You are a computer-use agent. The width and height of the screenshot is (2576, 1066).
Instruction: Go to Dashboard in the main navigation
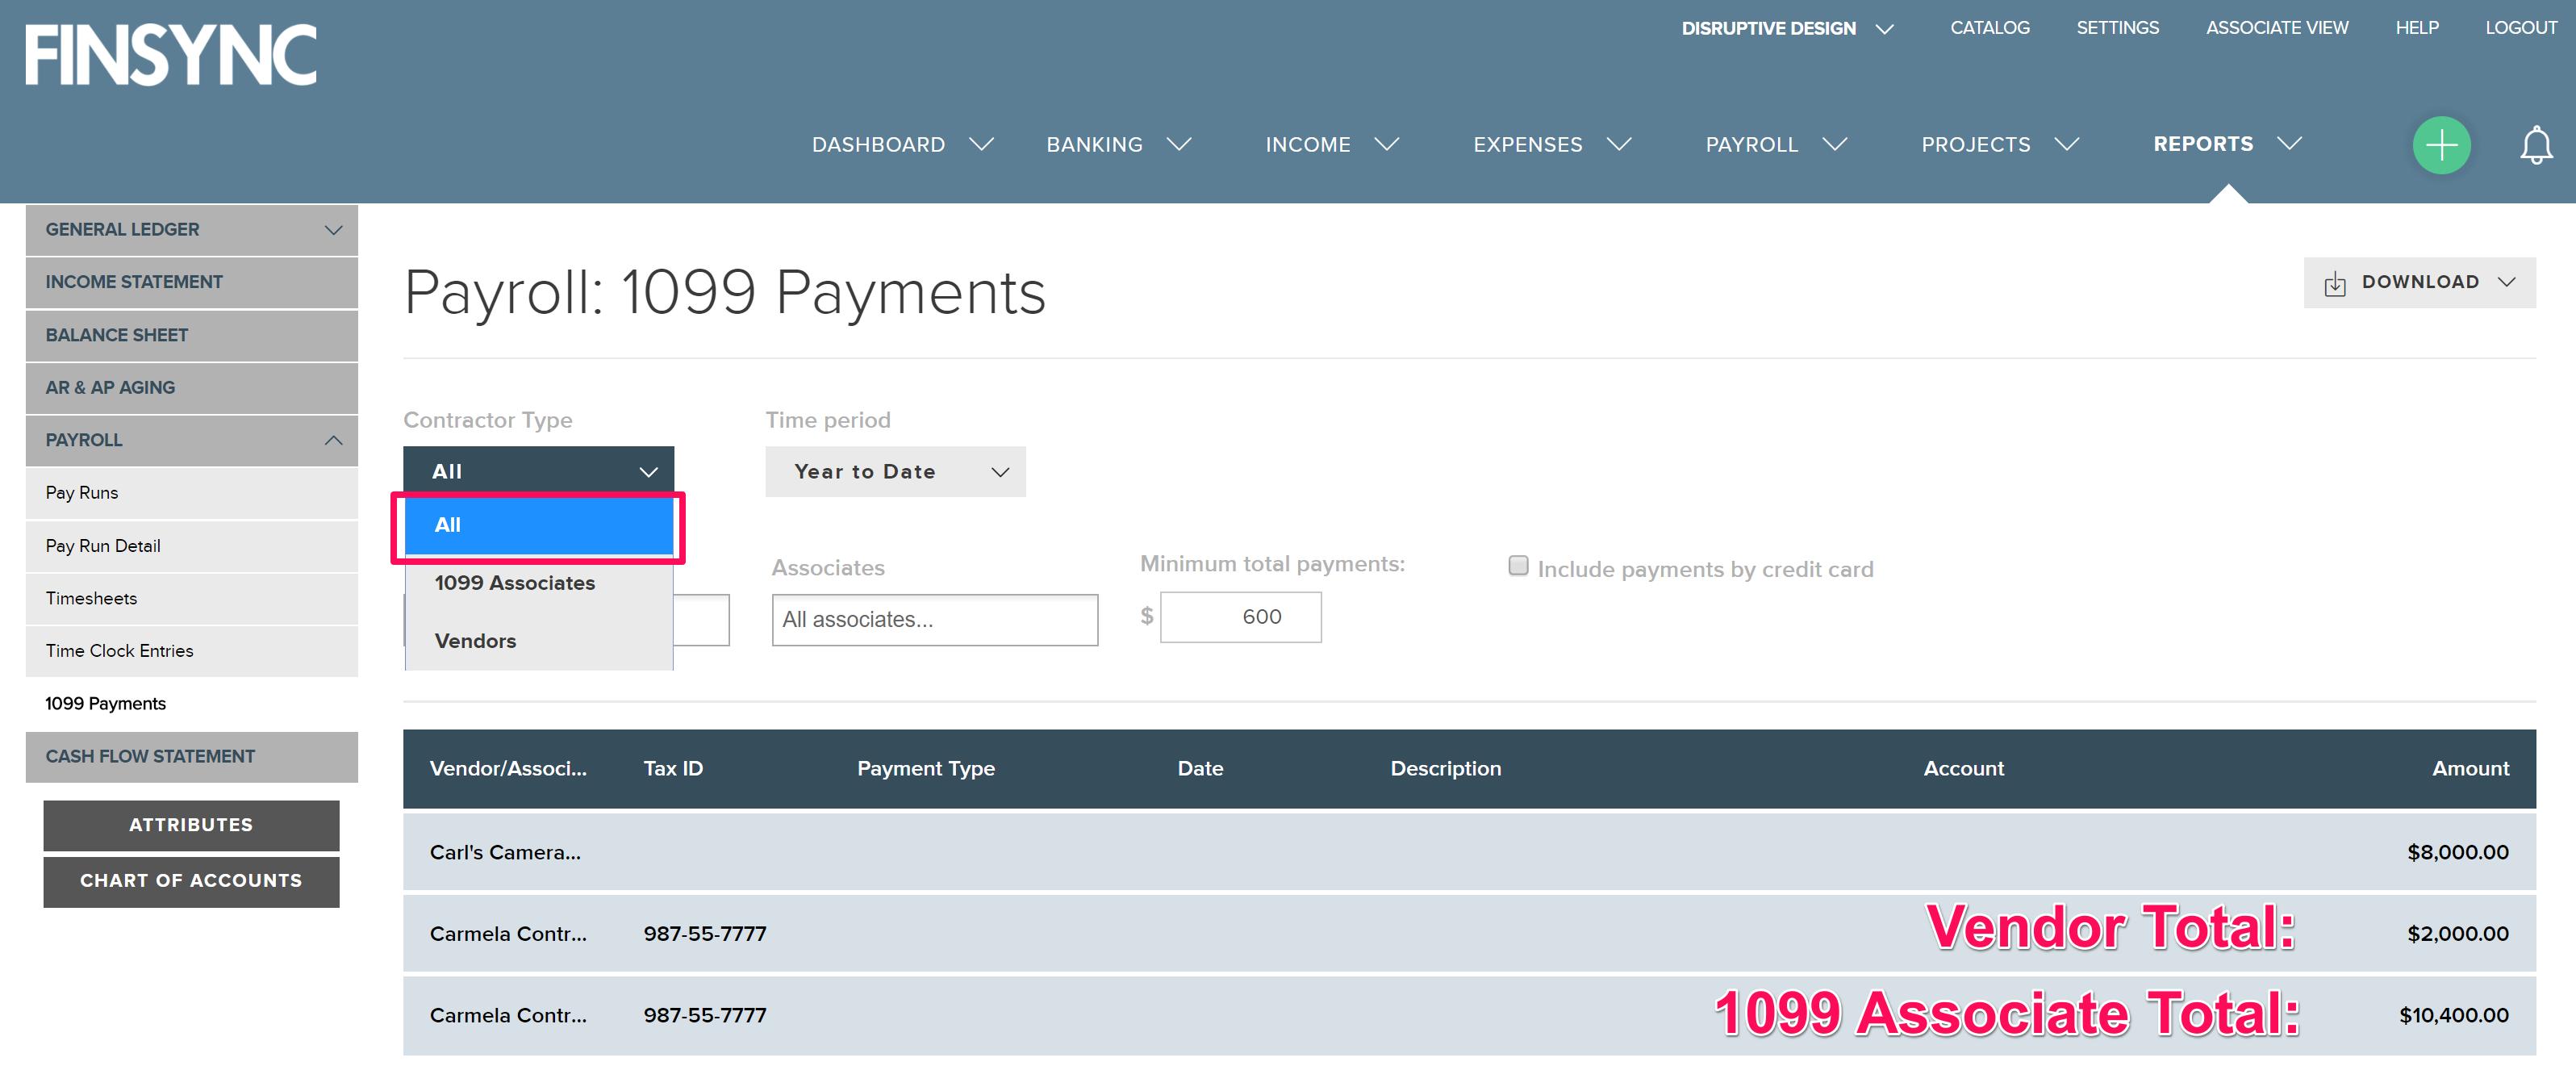click(x=878, y=145)
